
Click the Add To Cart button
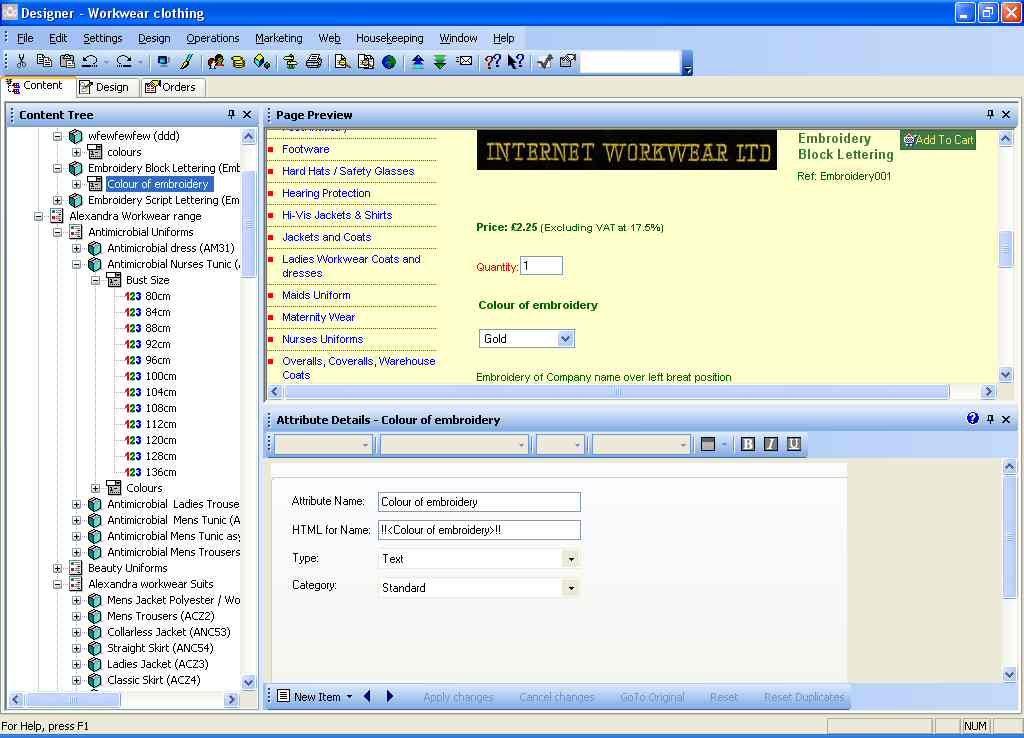[x=937, y=140]
